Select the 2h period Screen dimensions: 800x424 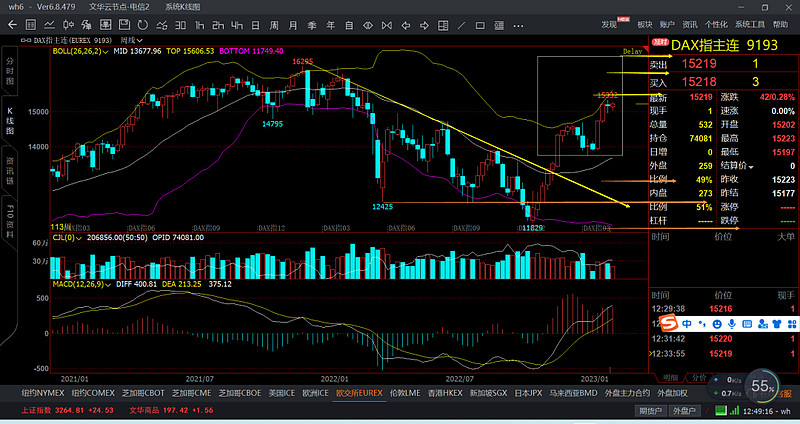point(218,25)
